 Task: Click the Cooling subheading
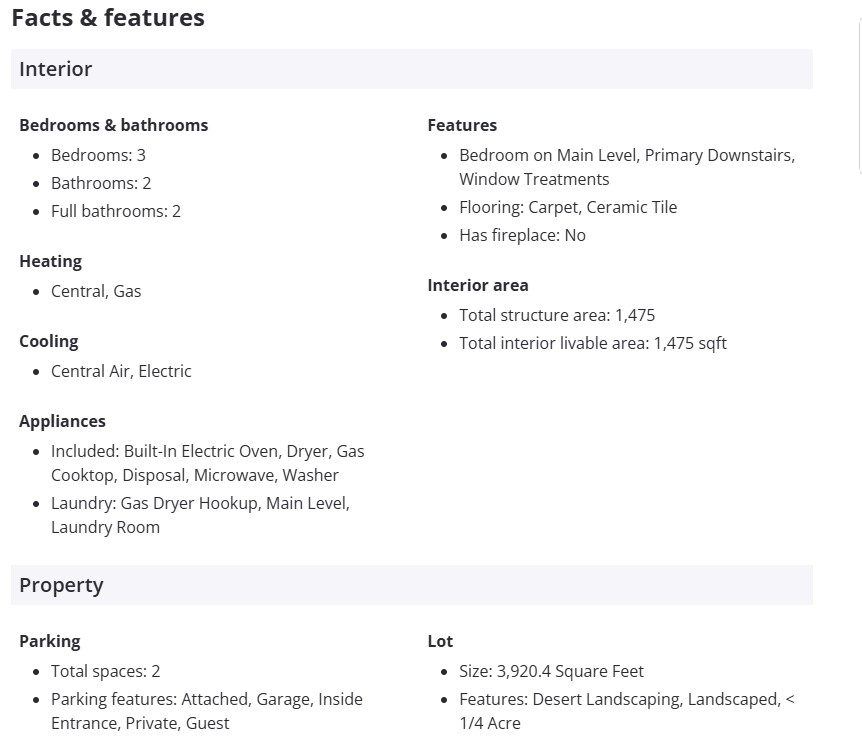click(x=48, y=341)
